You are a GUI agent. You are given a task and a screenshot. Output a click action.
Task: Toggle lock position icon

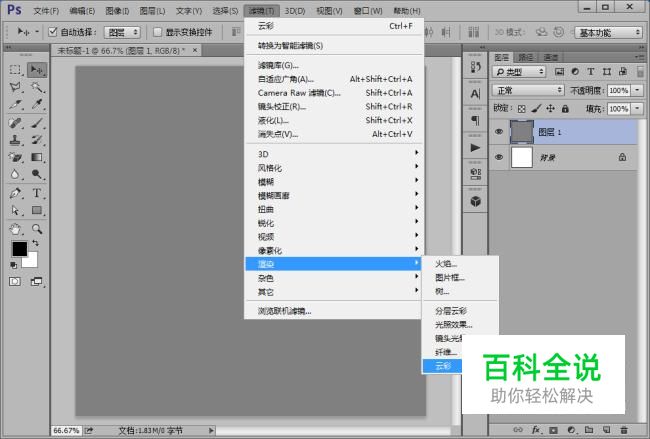[x=551, y=109]
